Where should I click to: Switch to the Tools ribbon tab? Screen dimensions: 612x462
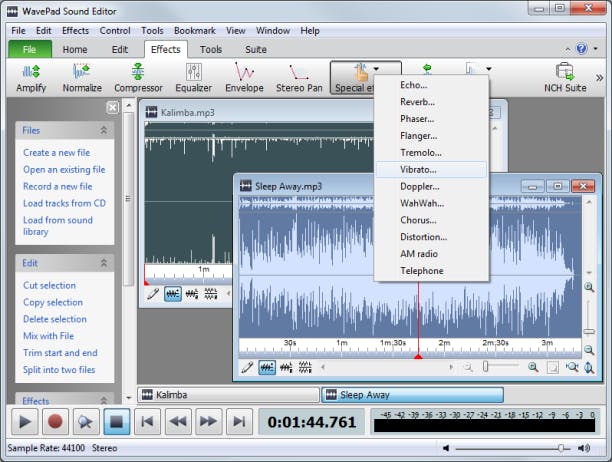(x=210, y=49)
